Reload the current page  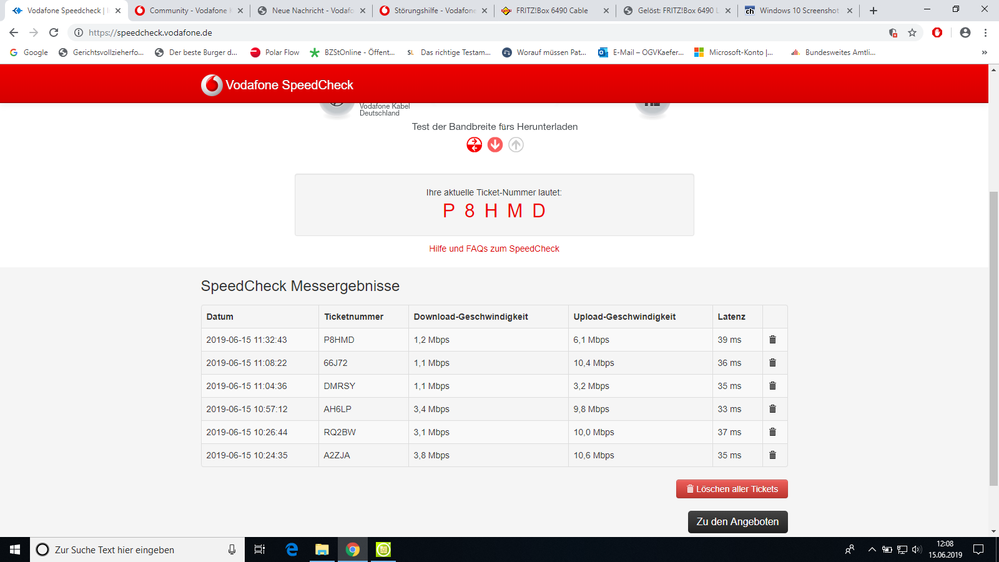pos(54,32)
